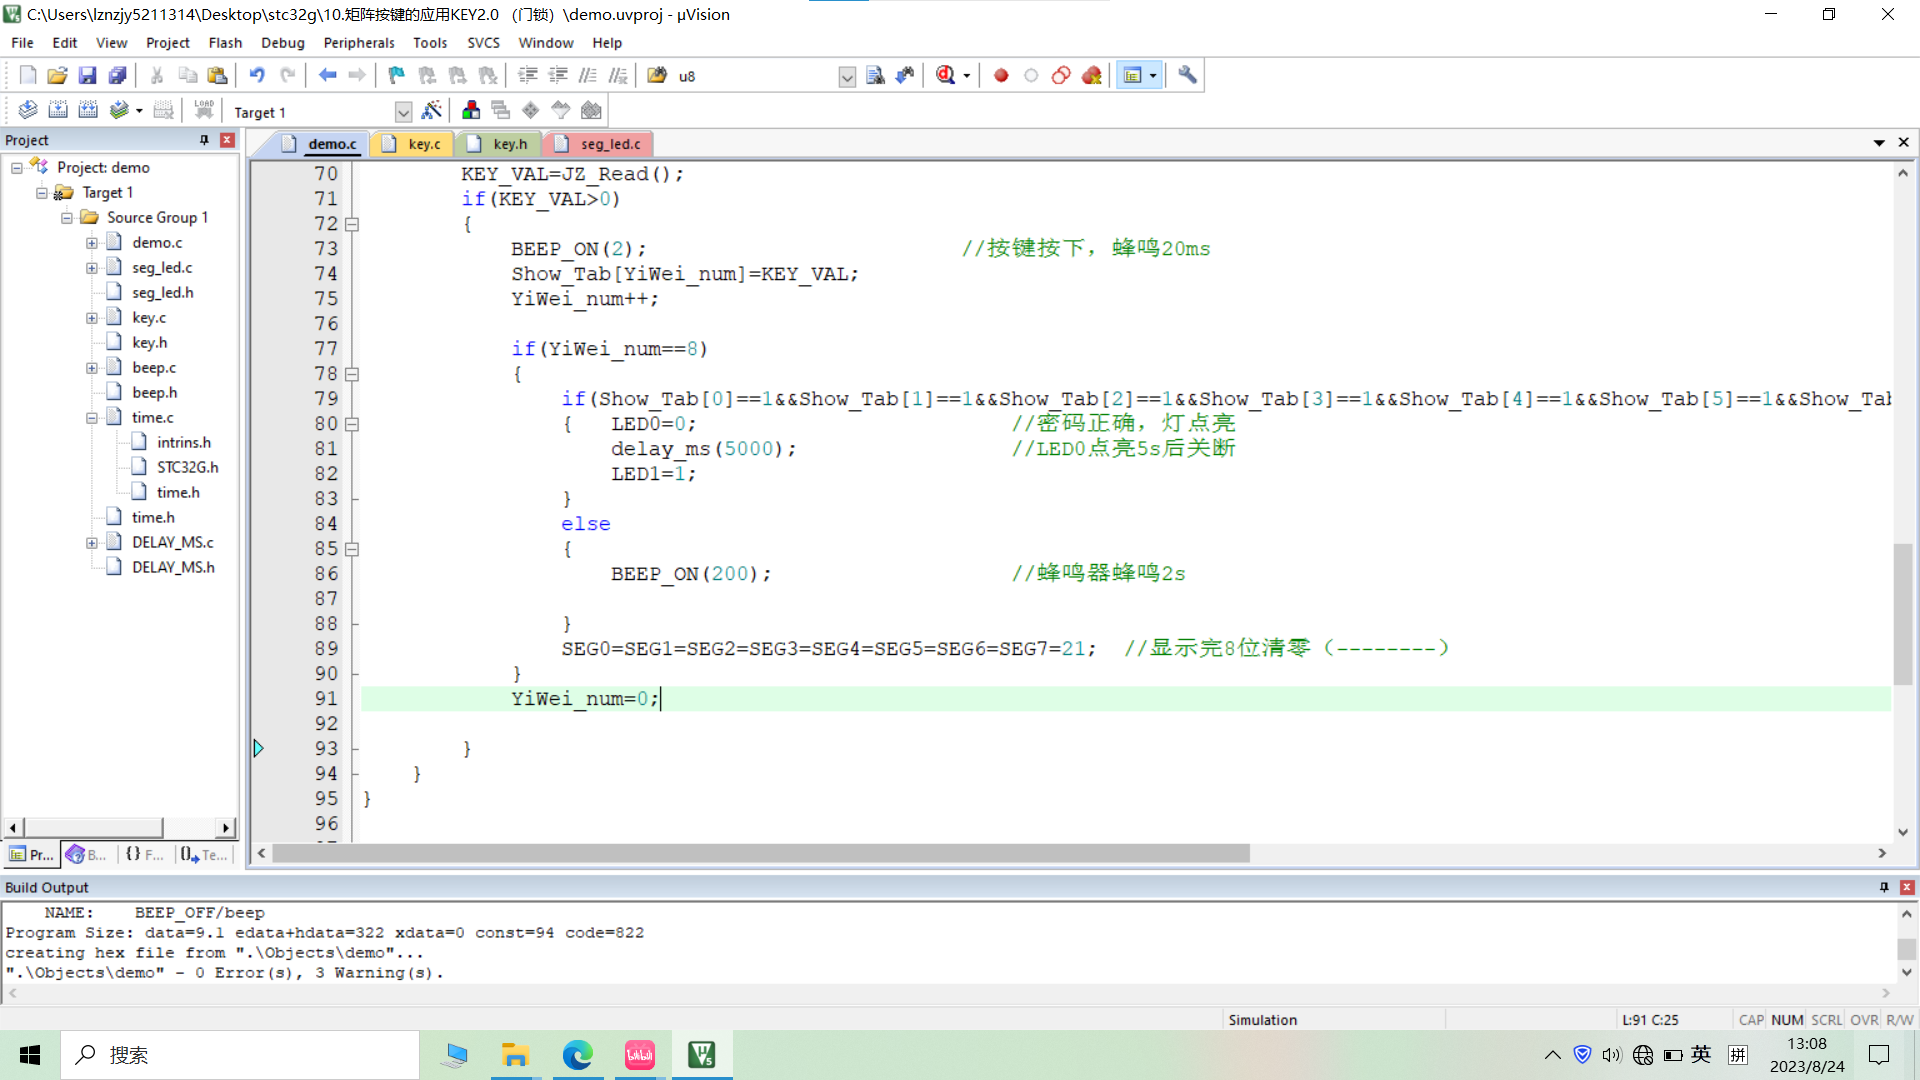The image size is (1920, 1080).
Task: Click the Windows taskbar search box
Action: [x=240, y=1055]
